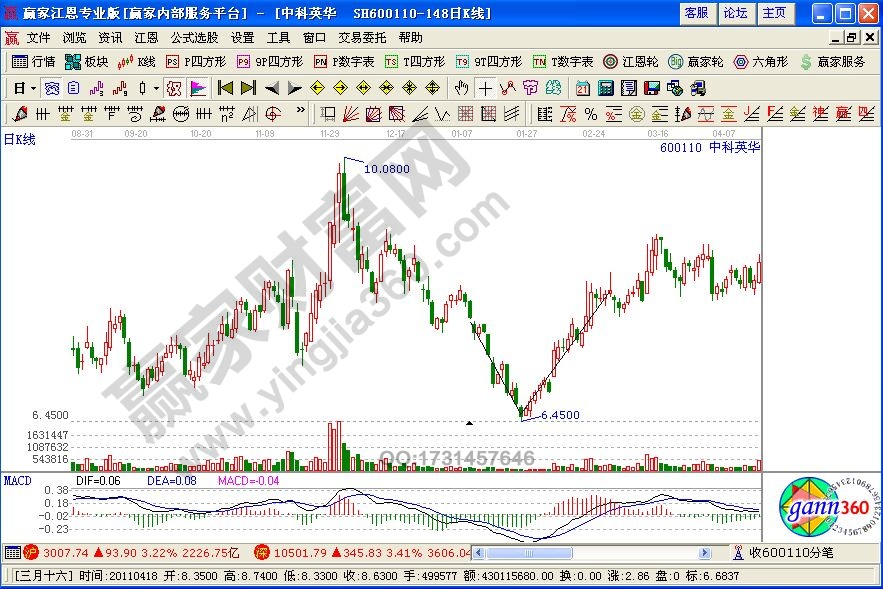Open the 窗口 menu
The image size is (883, 589).
pyautogui.click(x=314, y=38)
